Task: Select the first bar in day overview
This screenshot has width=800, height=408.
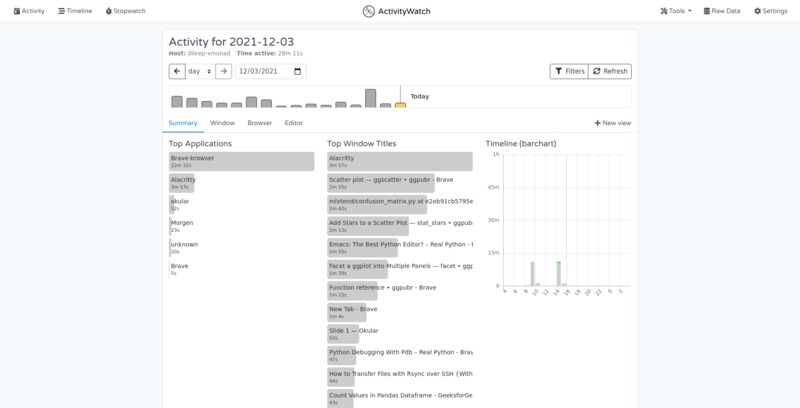Action: 177,101
